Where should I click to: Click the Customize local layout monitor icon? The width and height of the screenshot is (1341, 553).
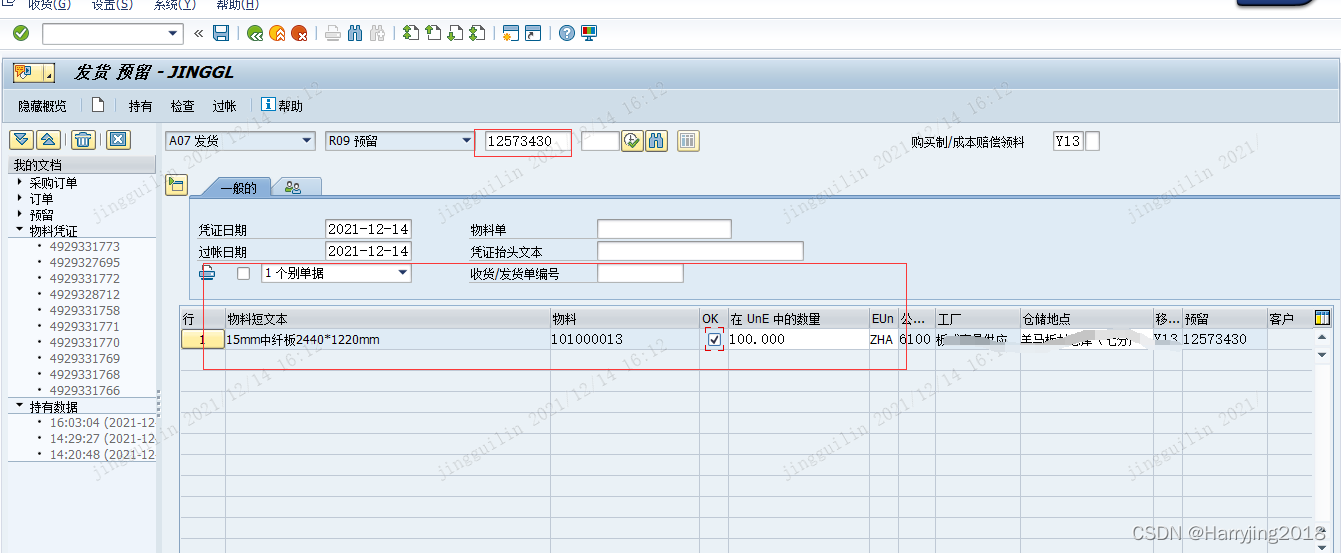pos(589,33)
